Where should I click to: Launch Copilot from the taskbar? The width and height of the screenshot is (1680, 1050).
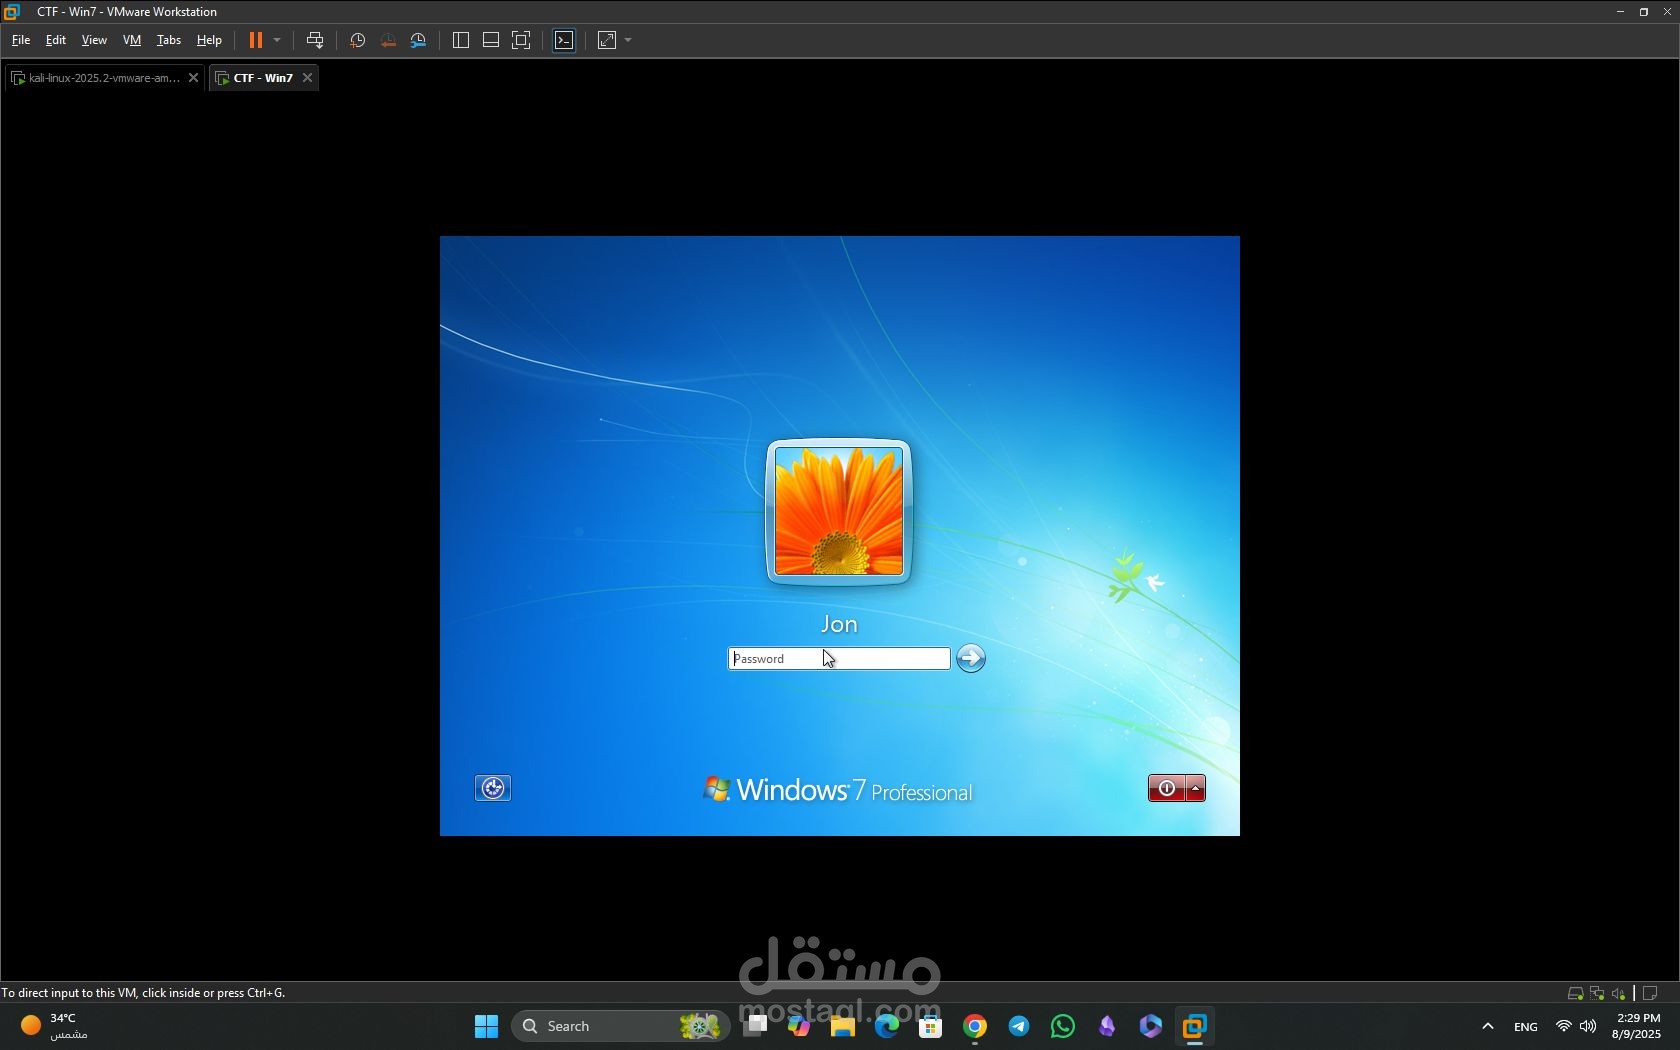tap(799, 1026)
